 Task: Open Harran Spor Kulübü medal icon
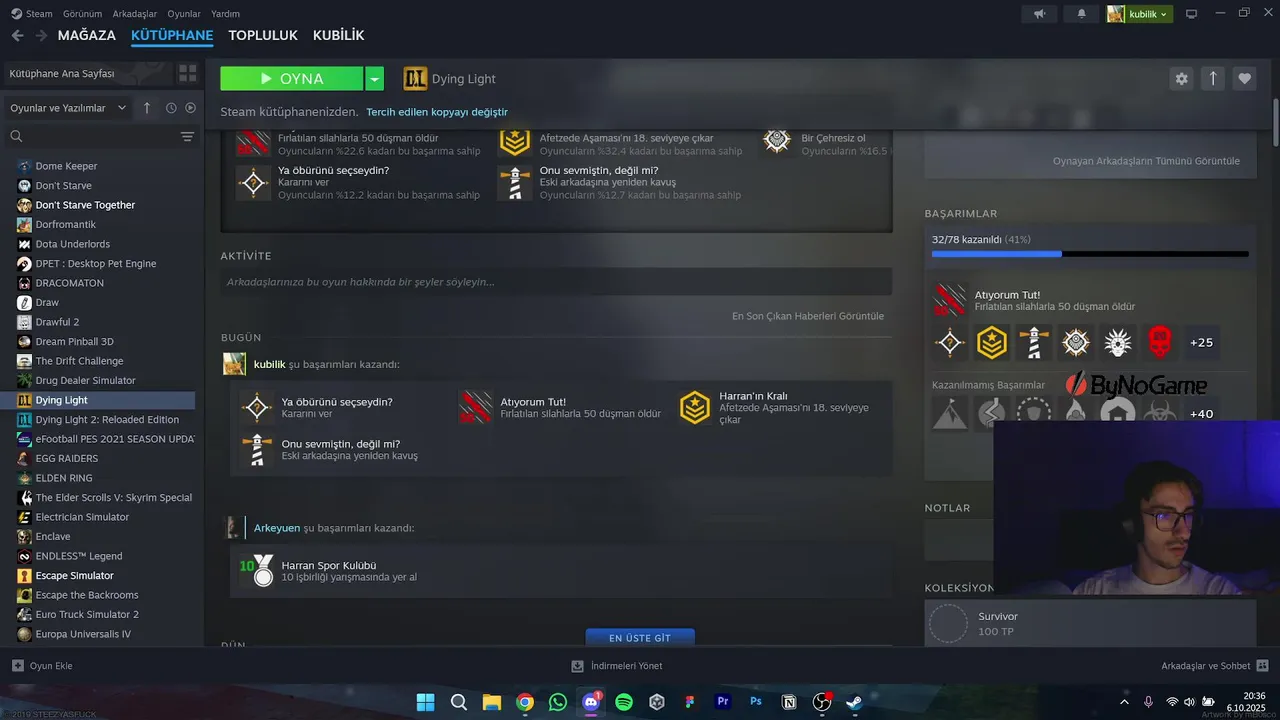(257, 571)
